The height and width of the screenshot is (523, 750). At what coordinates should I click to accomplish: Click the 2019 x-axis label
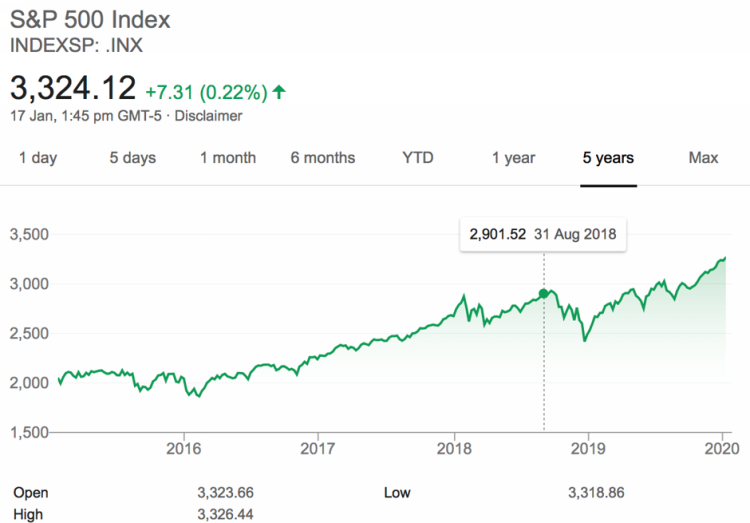[589, 448]
